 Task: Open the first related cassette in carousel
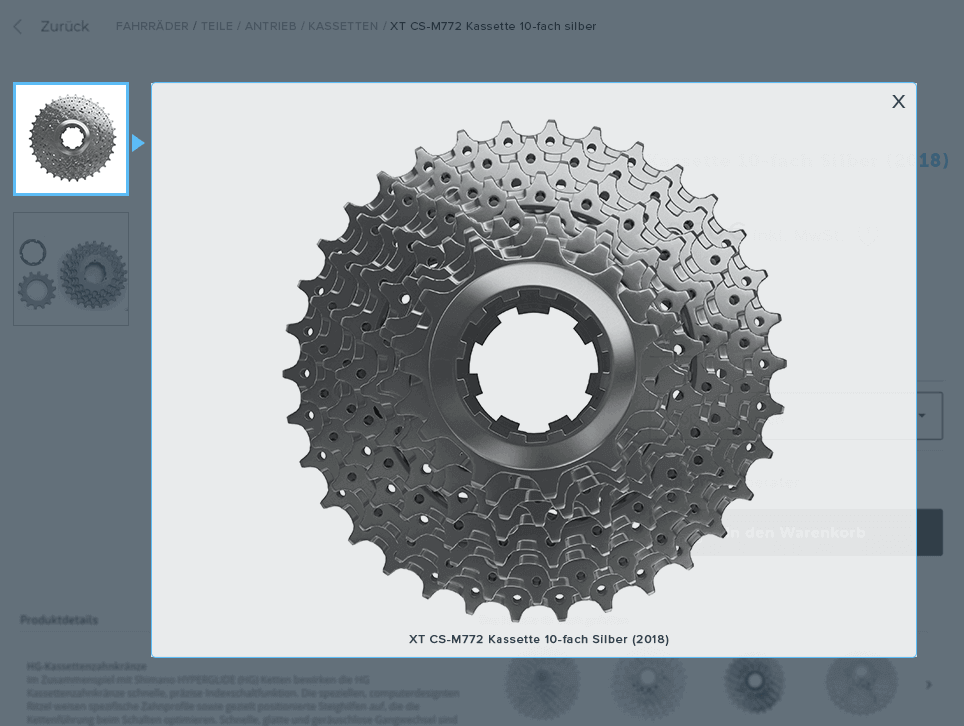coord(543,685)
